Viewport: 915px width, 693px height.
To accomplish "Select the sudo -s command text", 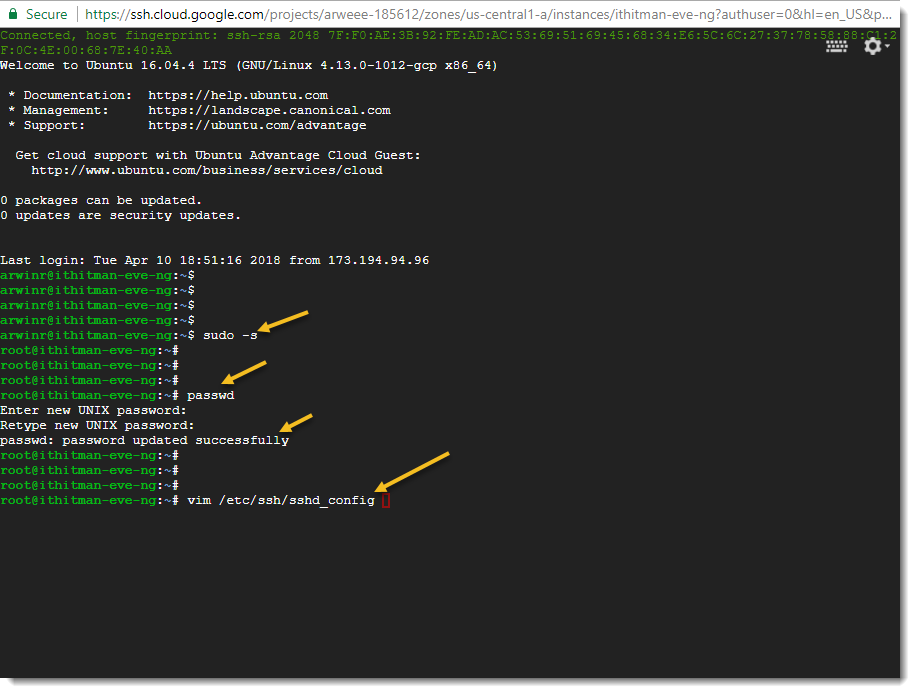I will pos(228,334).
